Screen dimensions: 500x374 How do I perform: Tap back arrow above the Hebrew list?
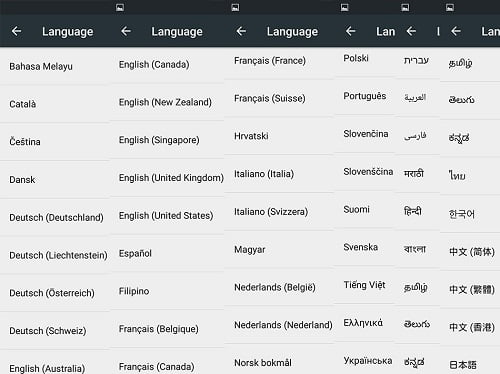pos(411,31)
